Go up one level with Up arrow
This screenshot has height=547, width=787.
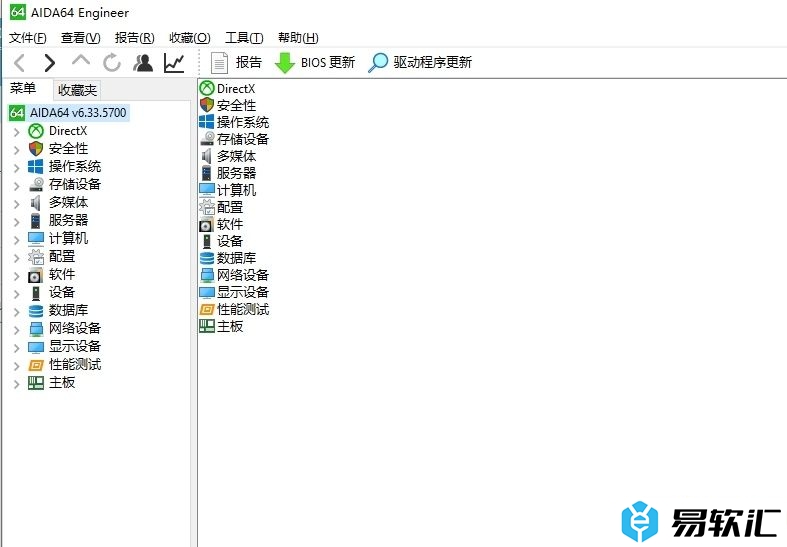click(81, 61)
